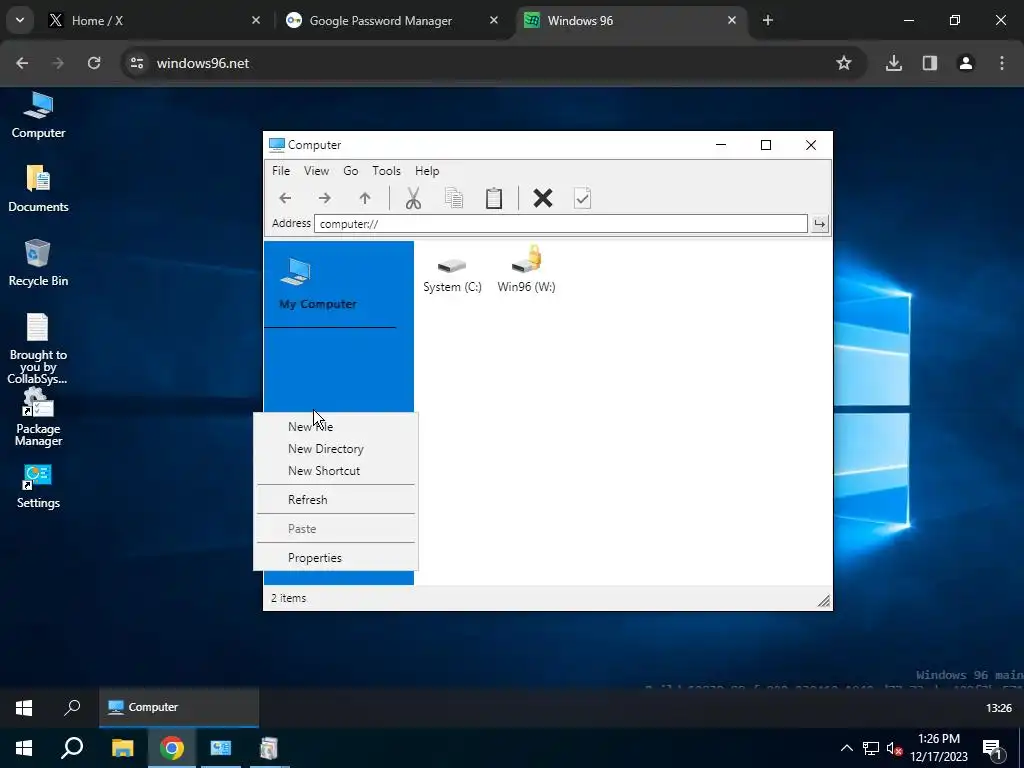This screenshot has height=768, width=1024.
Task: Open Chrome profile icon
Action: 966,63
